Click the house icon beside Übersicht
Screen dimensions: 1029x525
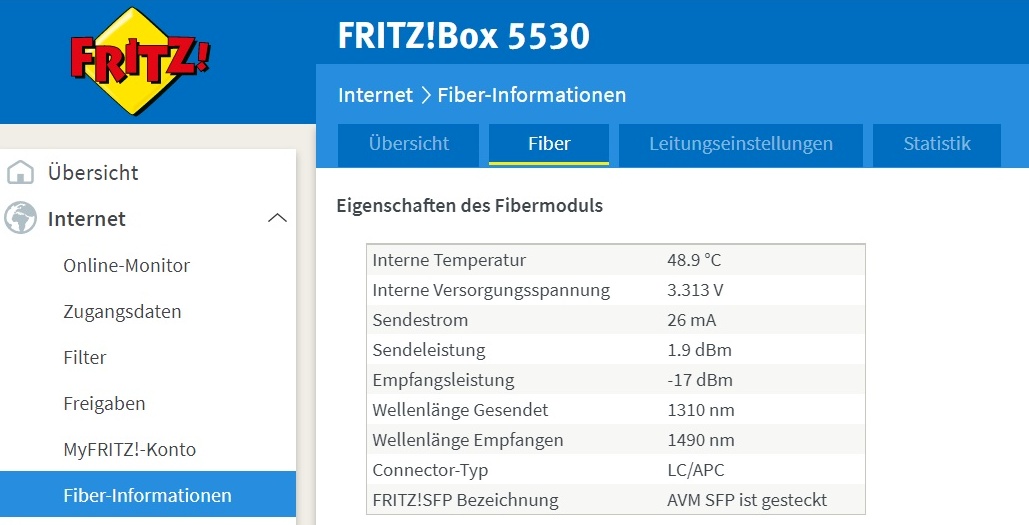(20, 173)
